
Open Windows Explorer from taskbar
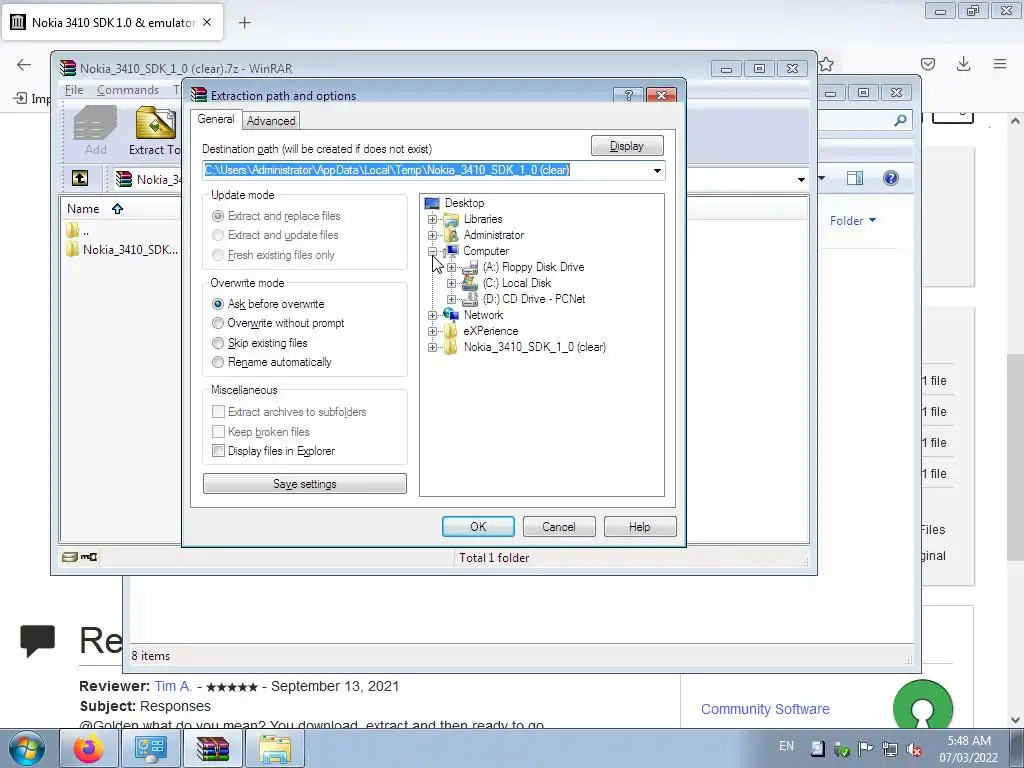[275, 748]
